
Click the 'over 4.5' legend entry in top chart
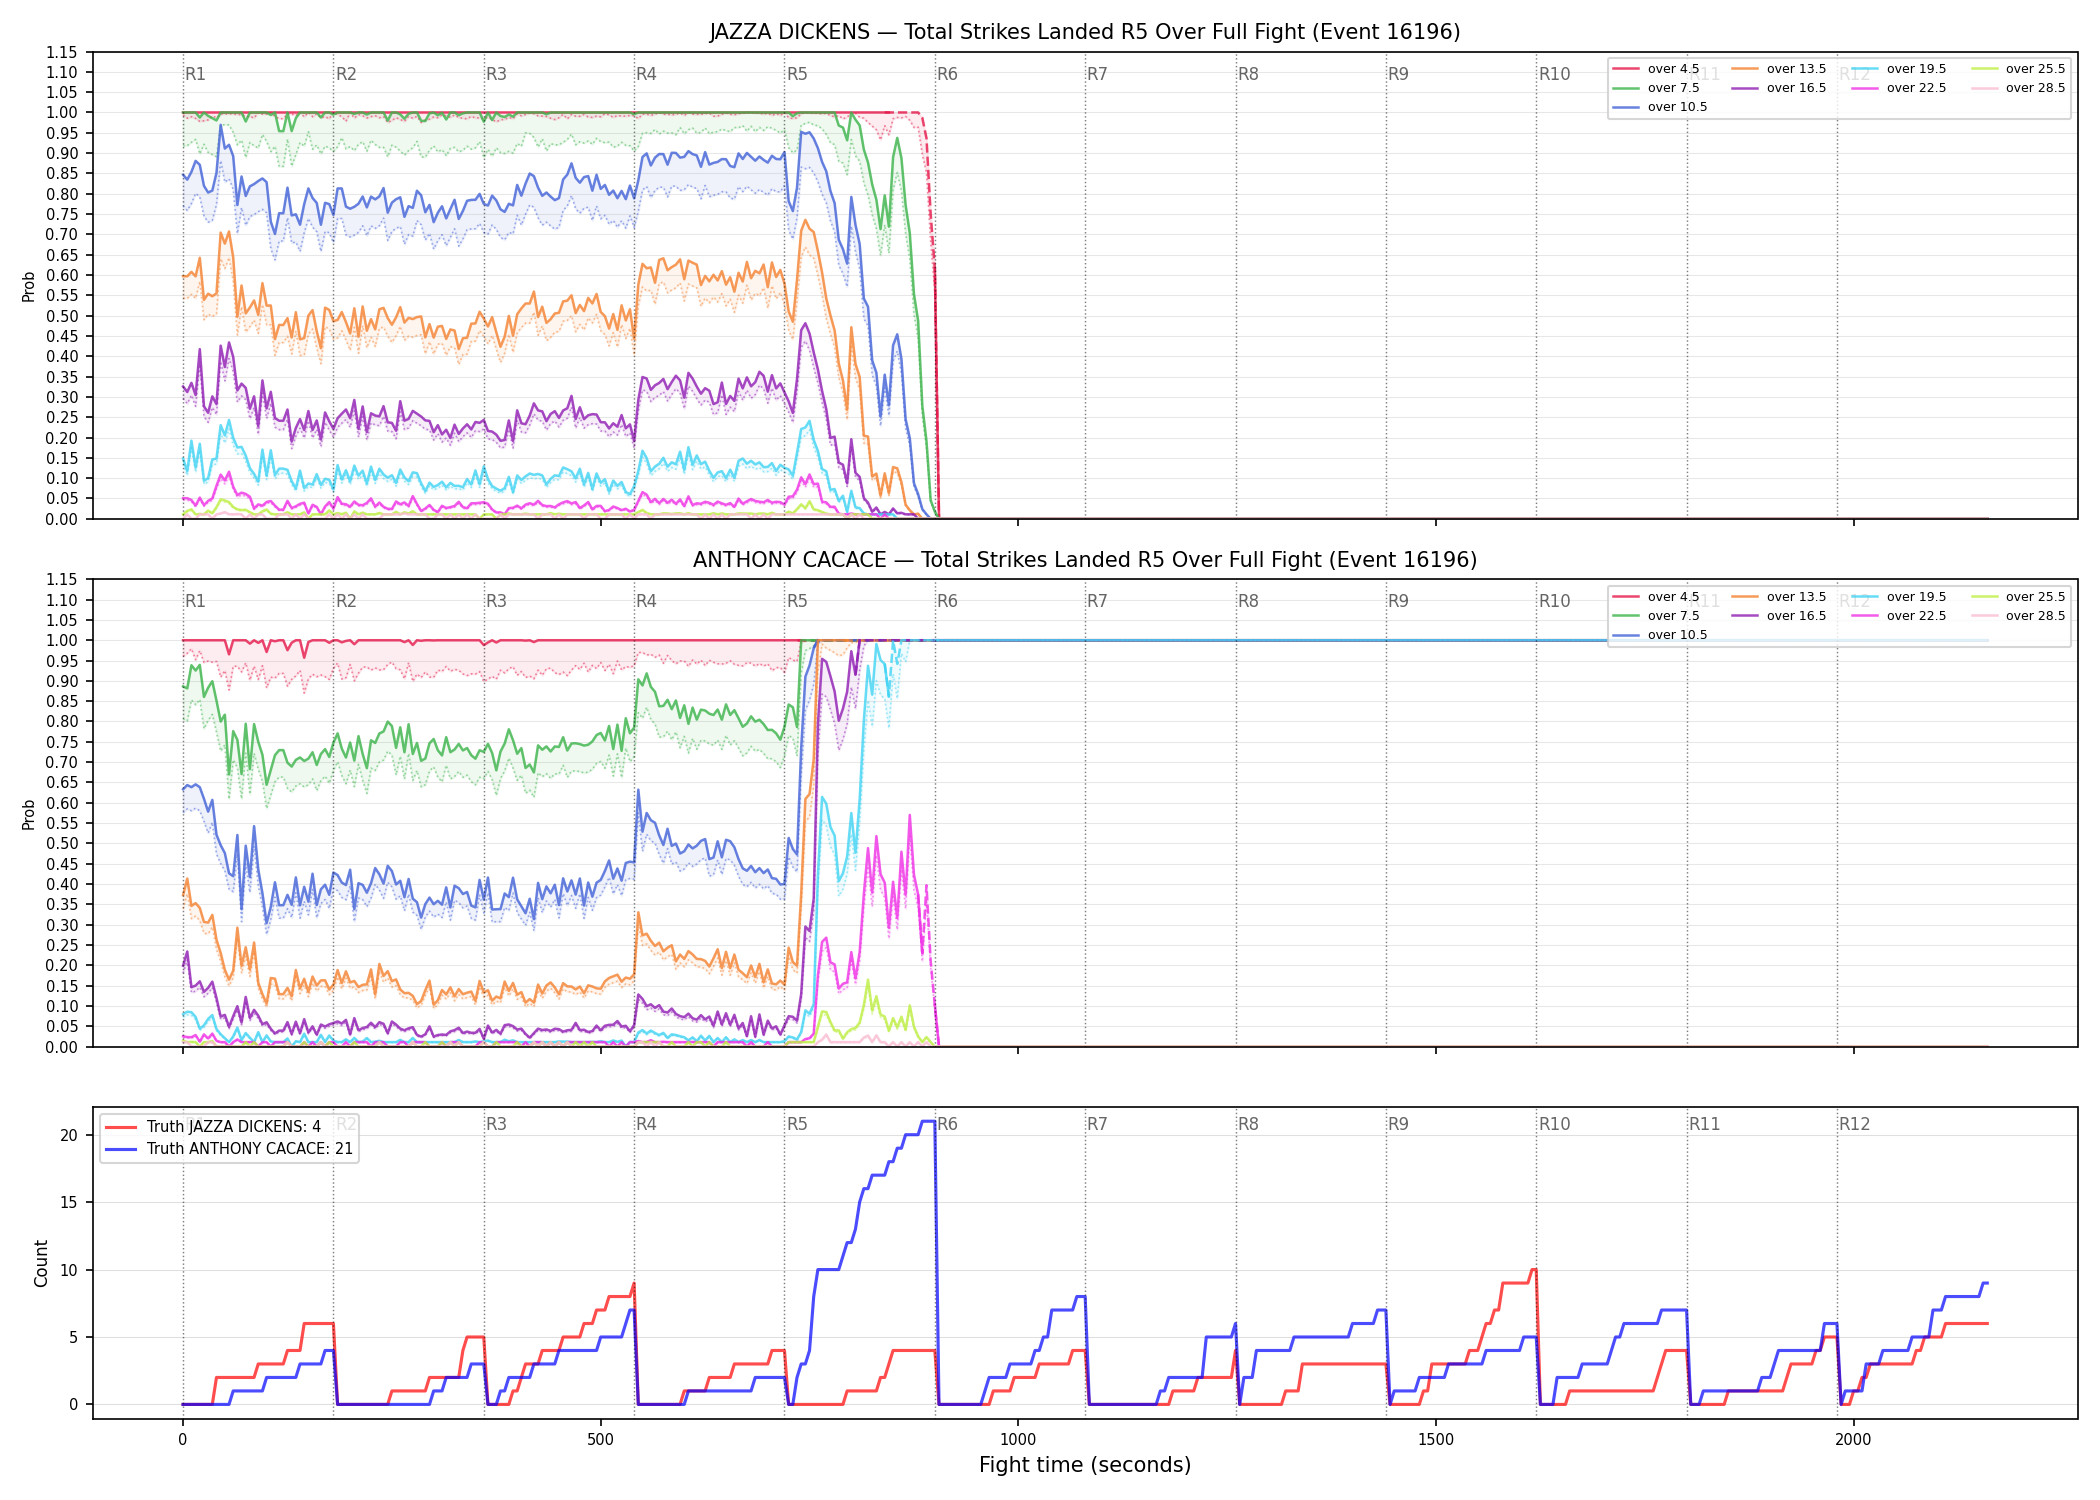pyautogui.click(x=1656, y=69)
